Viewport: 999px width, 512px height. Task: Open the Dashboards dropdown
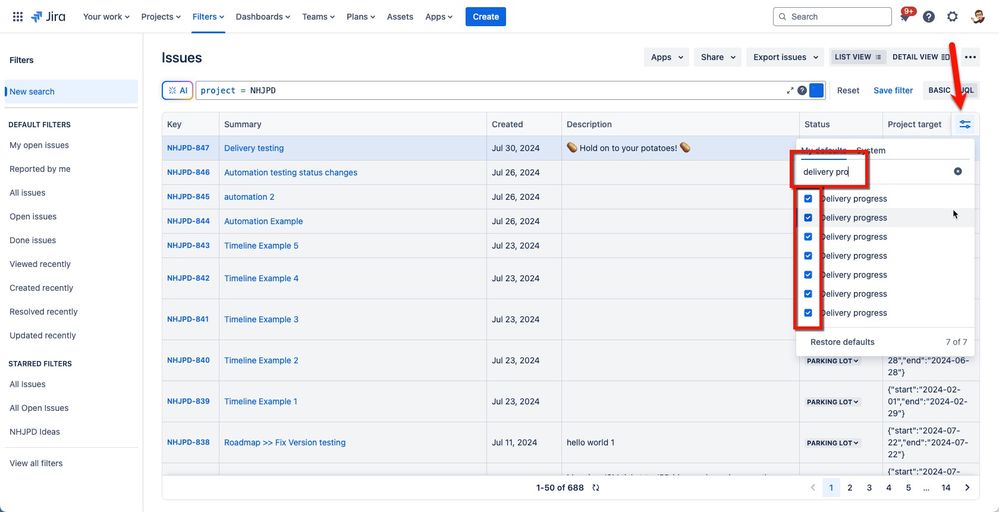tap(262, 17)
